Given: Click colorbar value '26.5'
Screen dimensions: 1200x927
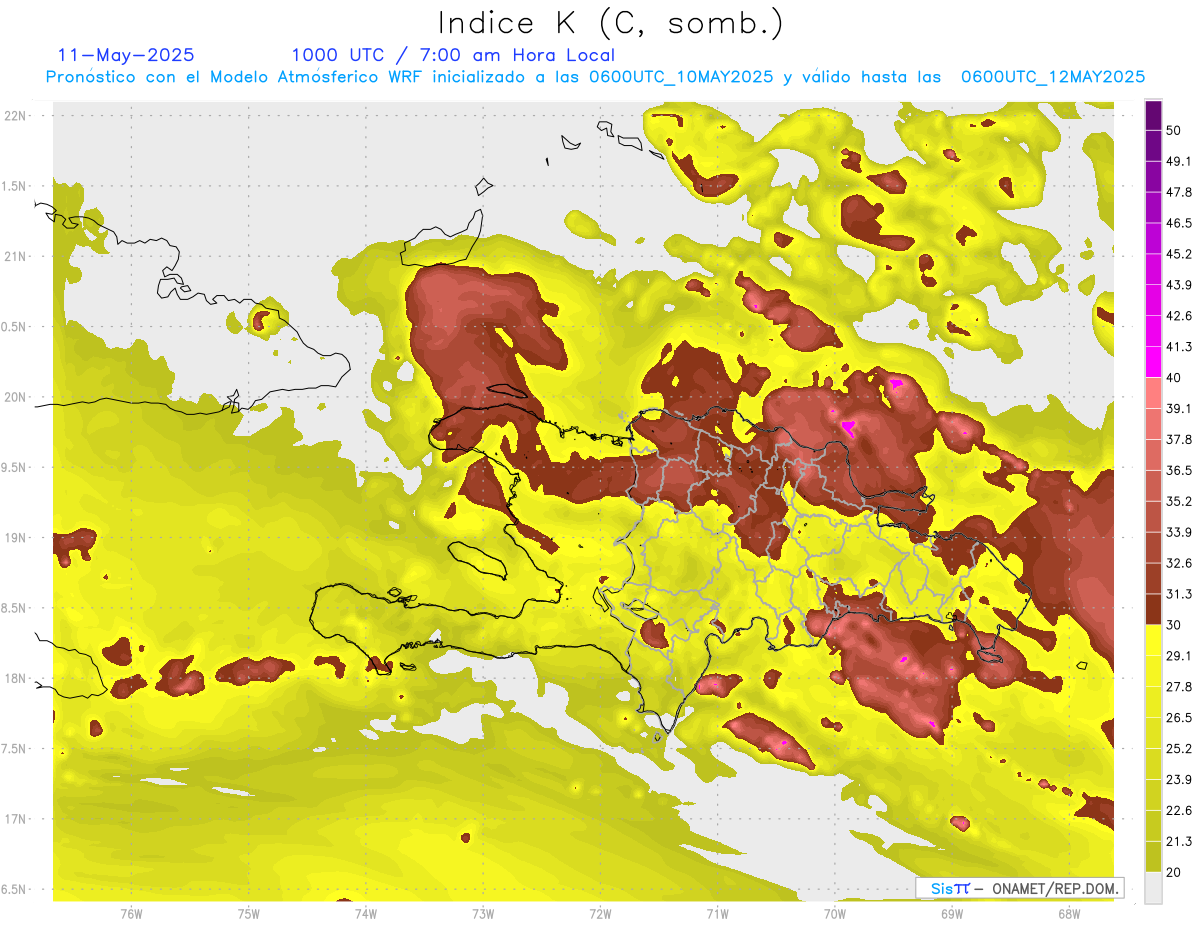Looking at the screenshot, I should [1179, 718].
